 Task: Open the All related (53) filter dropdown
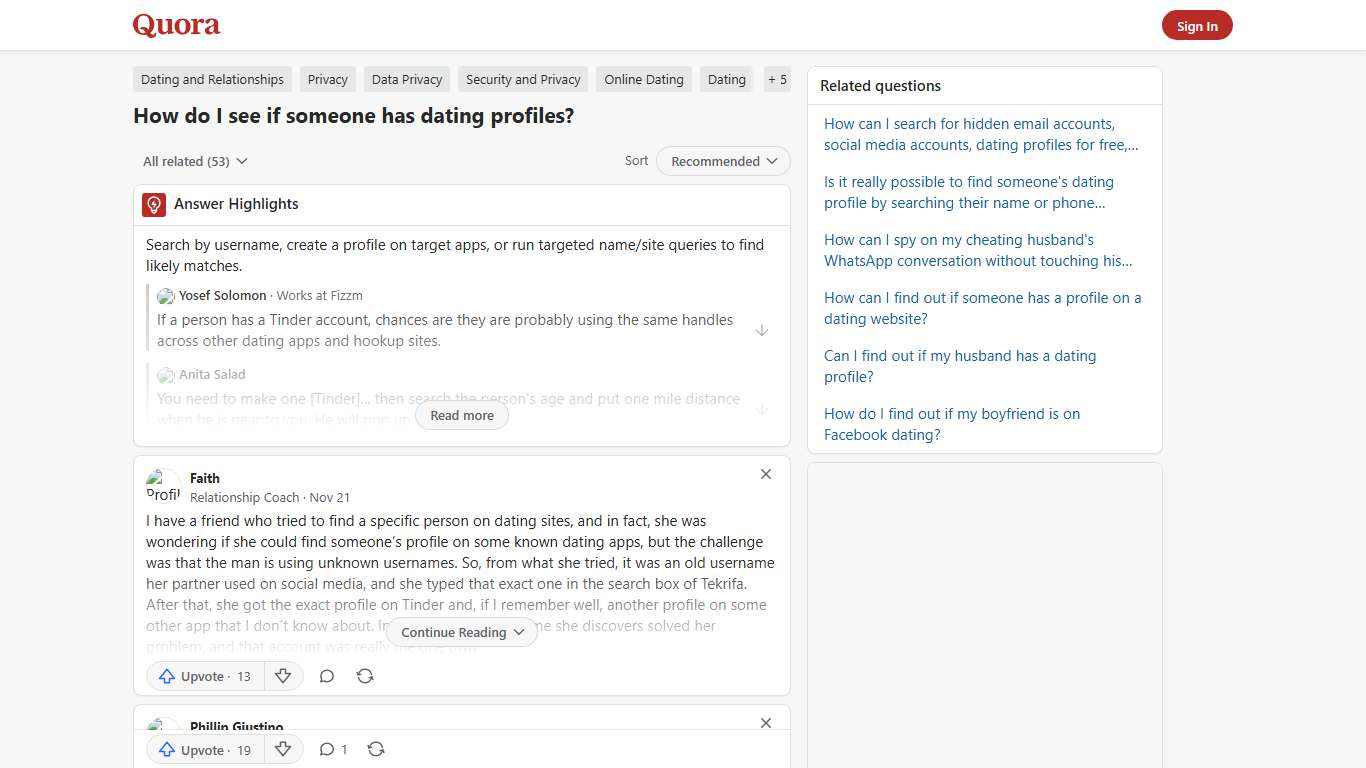(194, 161)
